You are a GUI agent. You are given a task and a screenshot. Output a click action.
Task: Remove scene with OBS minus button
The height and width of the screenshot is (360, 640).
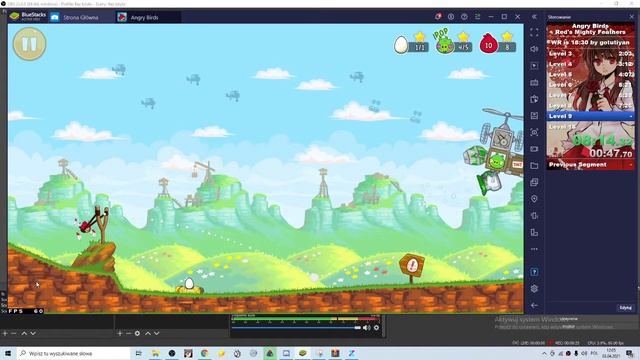(14, 333)
